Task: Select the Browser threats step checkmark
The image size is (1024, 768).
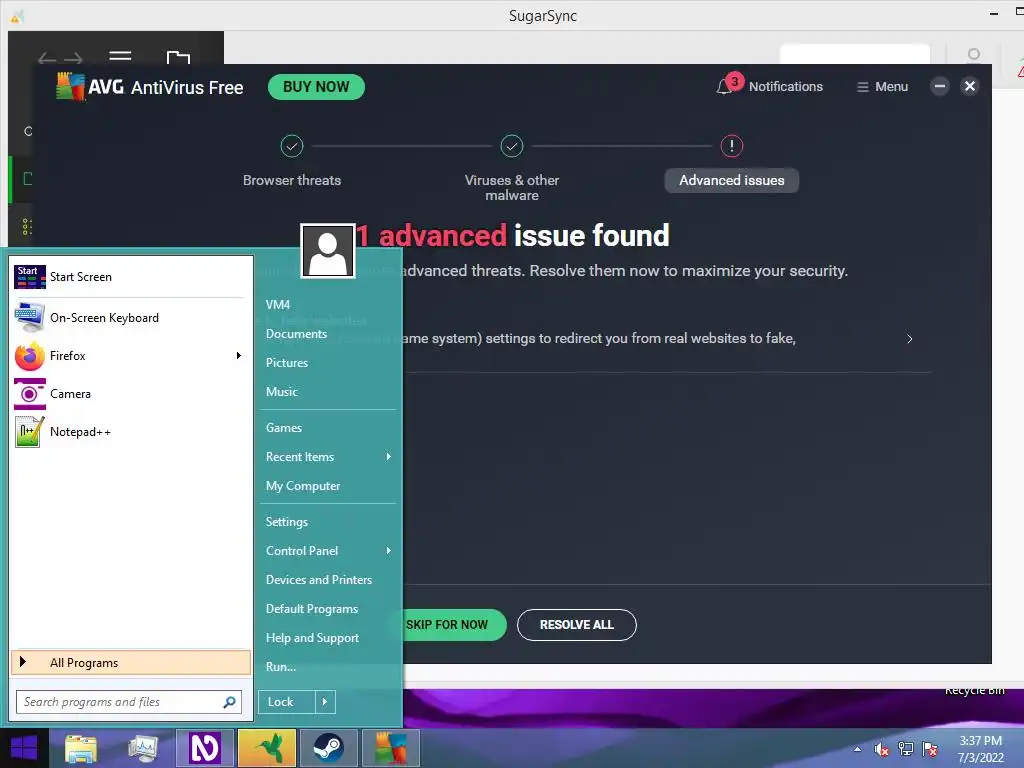Action: coord(292,146)
